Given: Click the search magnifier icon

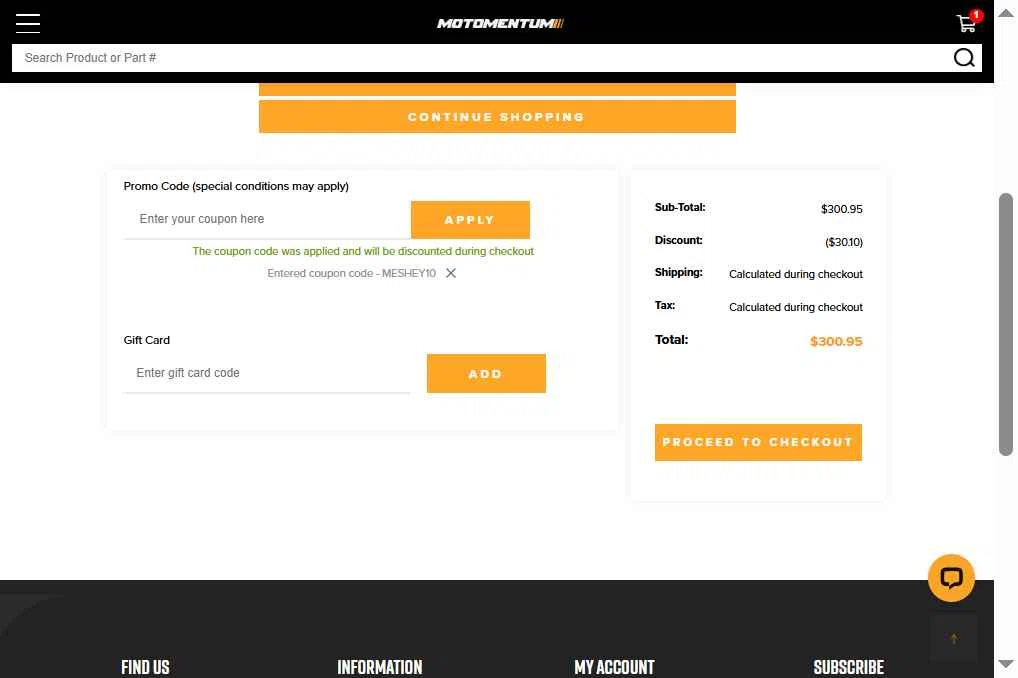Looking at the screenshot, I should pyautogui.click(x=963, y=58).
